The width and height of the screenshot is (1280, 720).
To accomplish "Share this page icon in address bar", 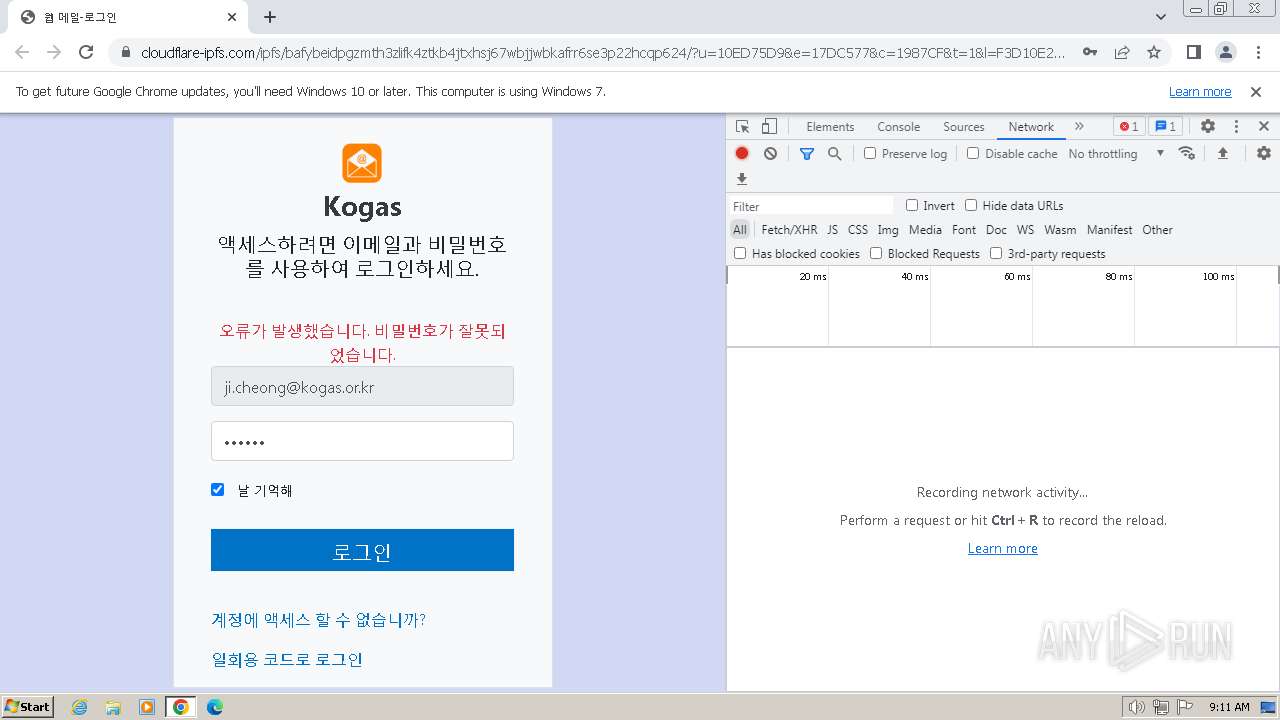I will pyautogui.click(x=1122, y=52).
